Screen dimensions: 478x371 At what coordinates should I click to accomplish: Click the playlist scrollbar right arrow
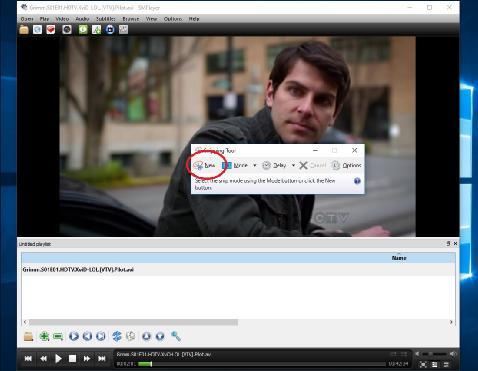coord(451,322)
